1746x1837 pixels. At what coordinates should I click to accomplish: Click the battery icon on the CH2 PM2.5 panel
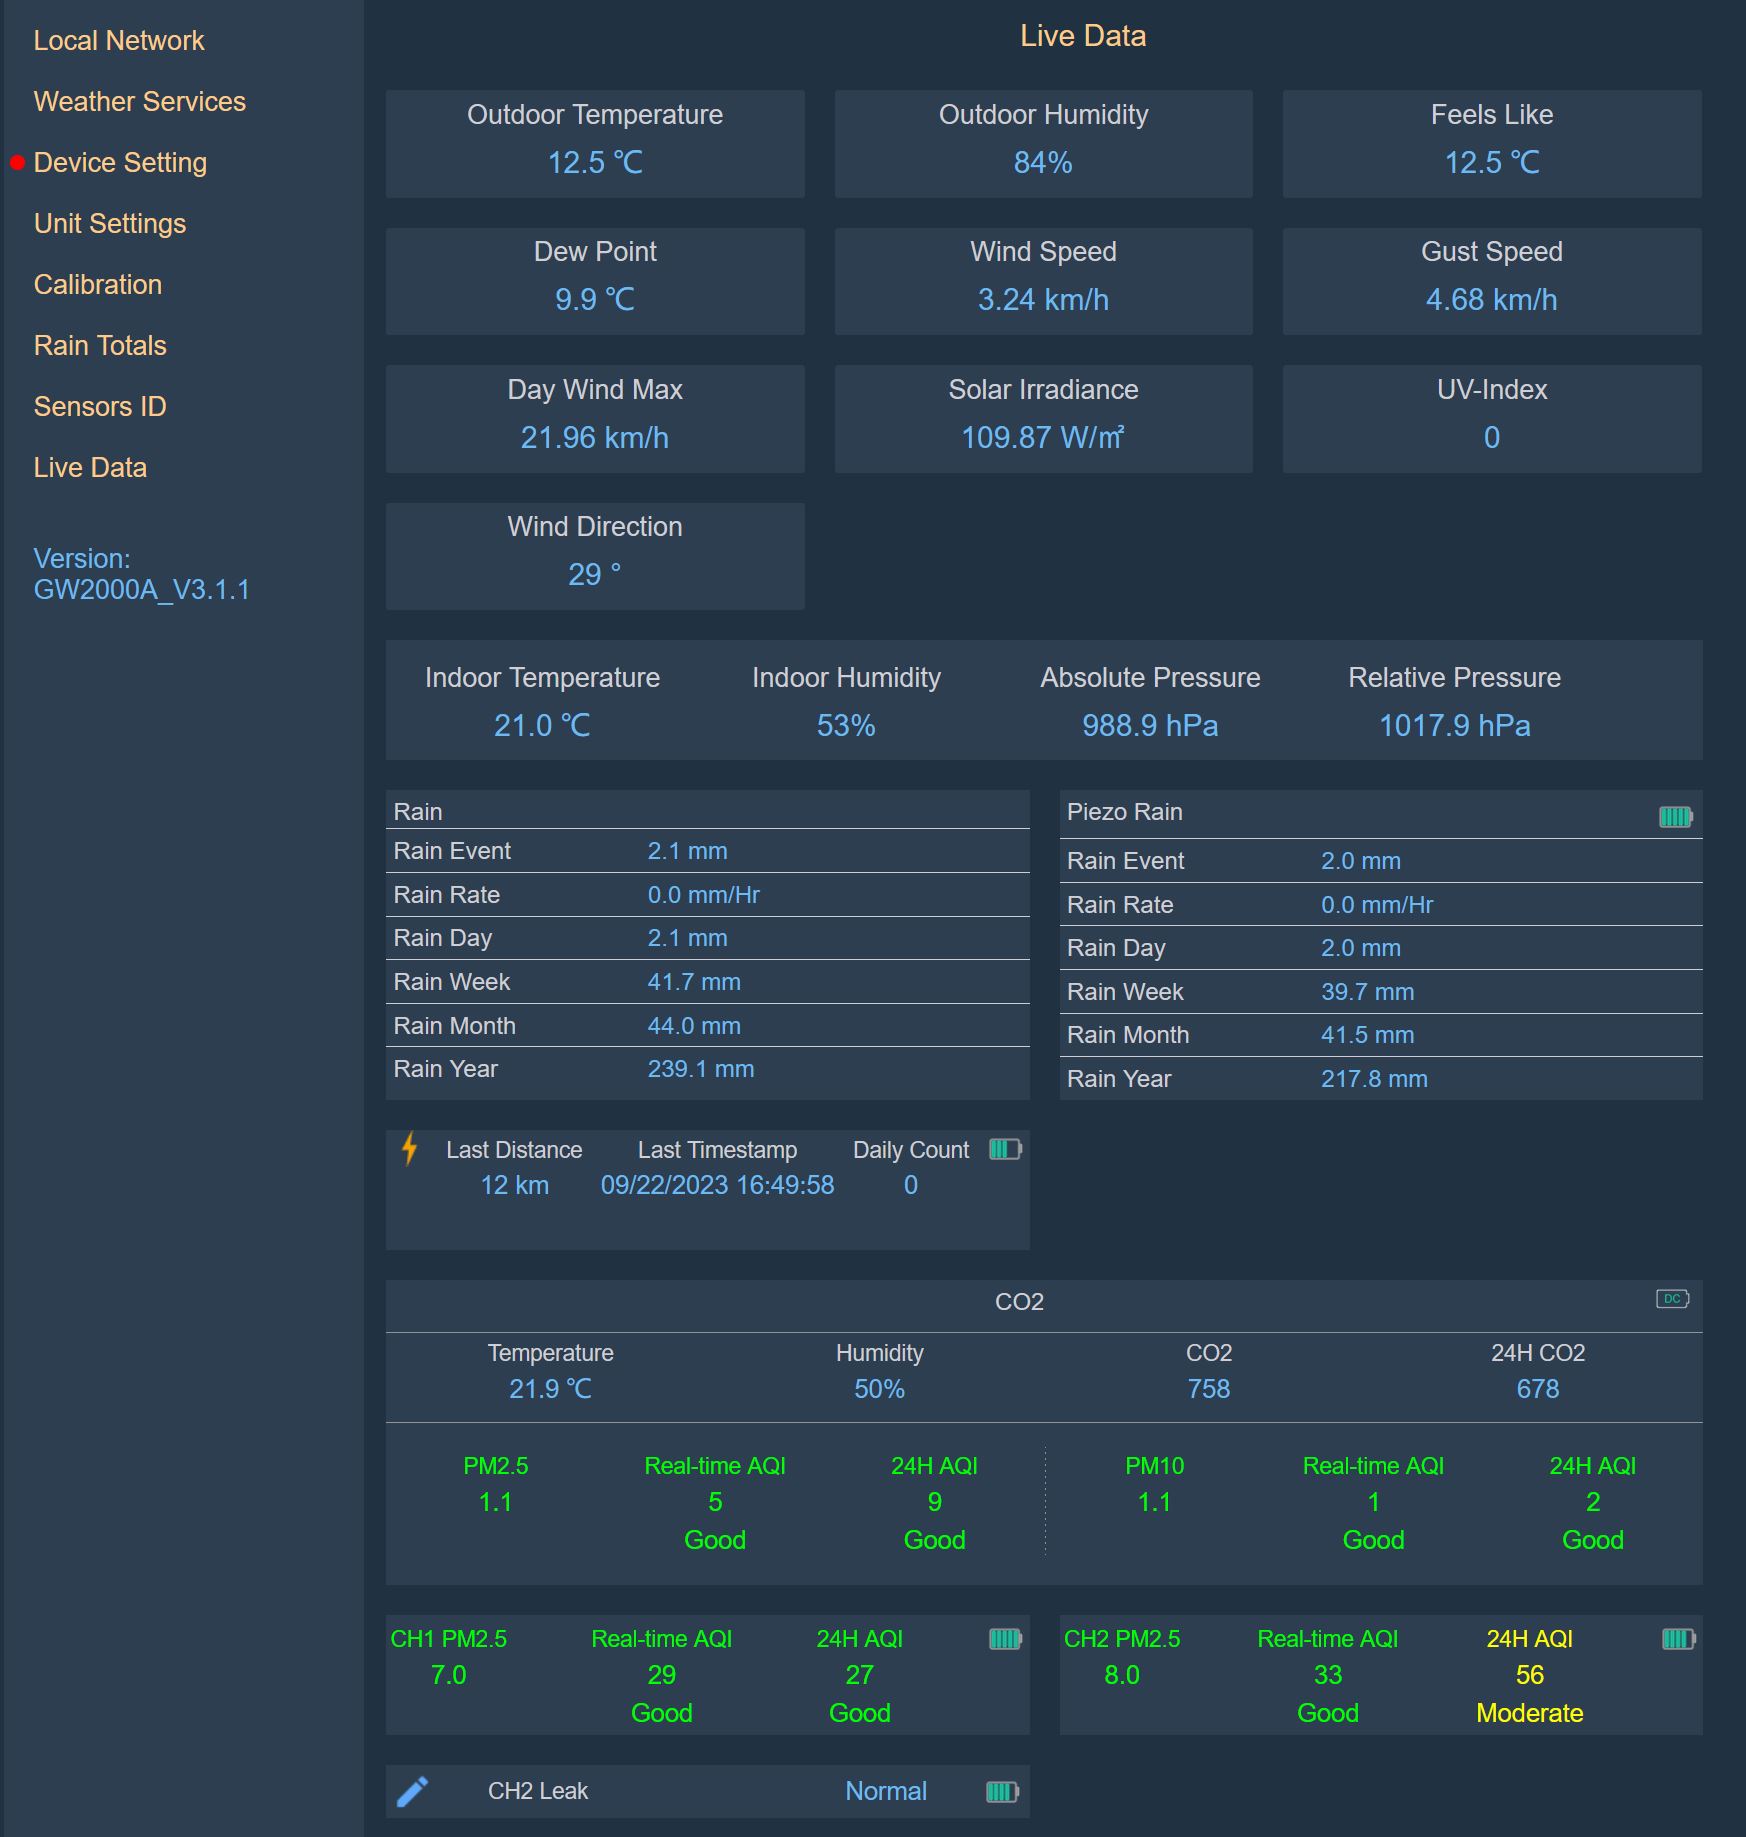click(1678, 1638)
